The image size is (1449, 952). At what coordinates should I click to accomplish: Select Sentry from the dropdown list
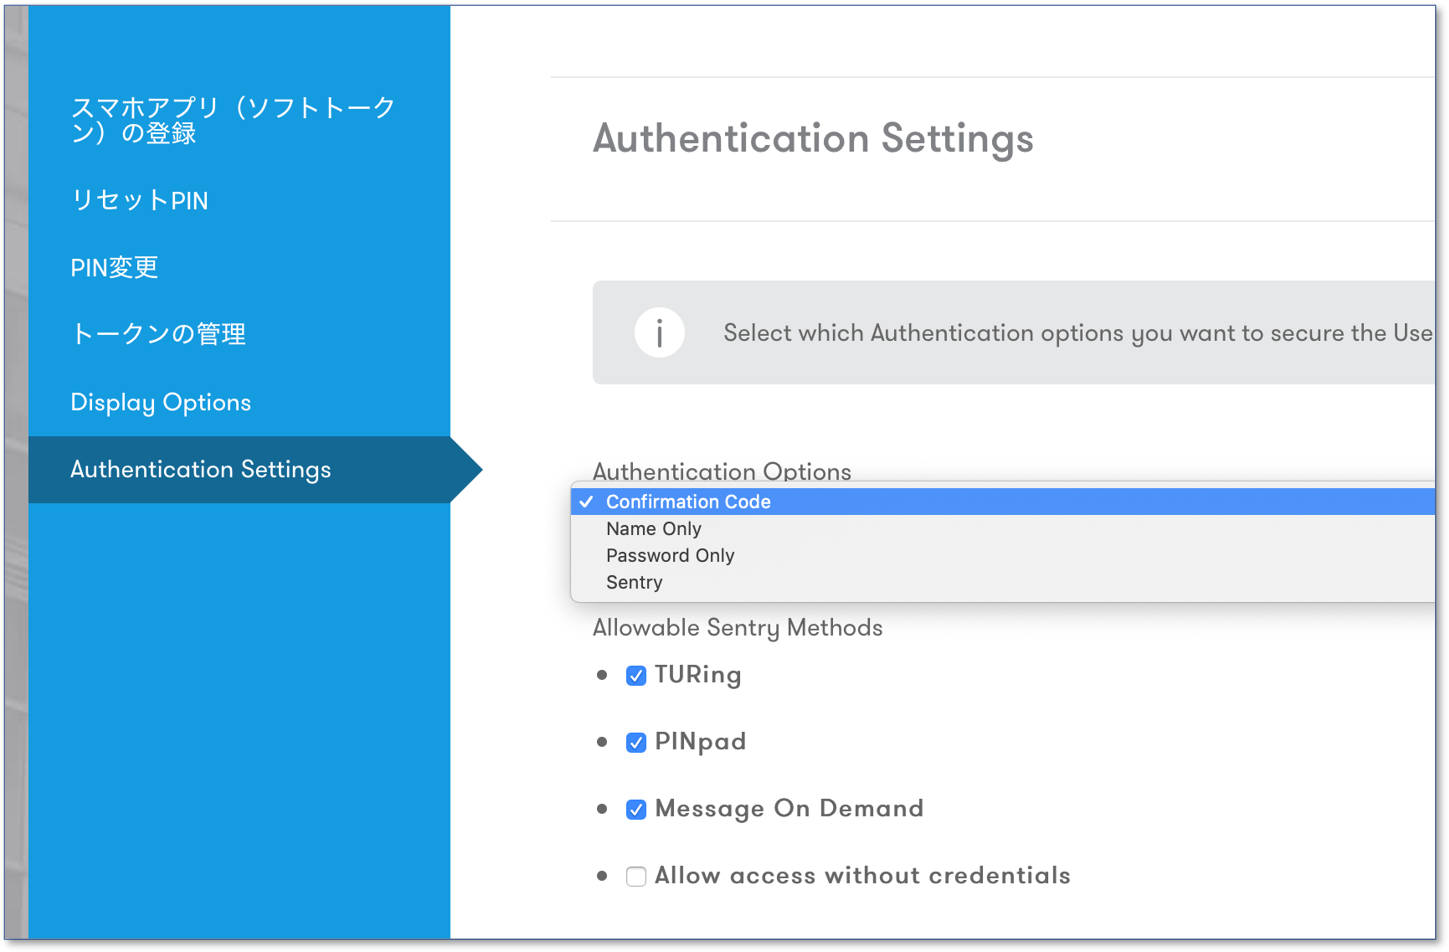coord(634,583)
